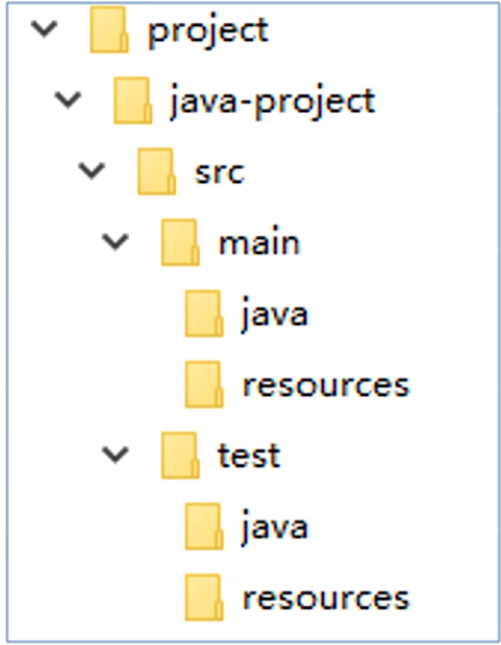Select the resources label under test
The width and height of the screenshot is (501, 645).
coord(326,599)
